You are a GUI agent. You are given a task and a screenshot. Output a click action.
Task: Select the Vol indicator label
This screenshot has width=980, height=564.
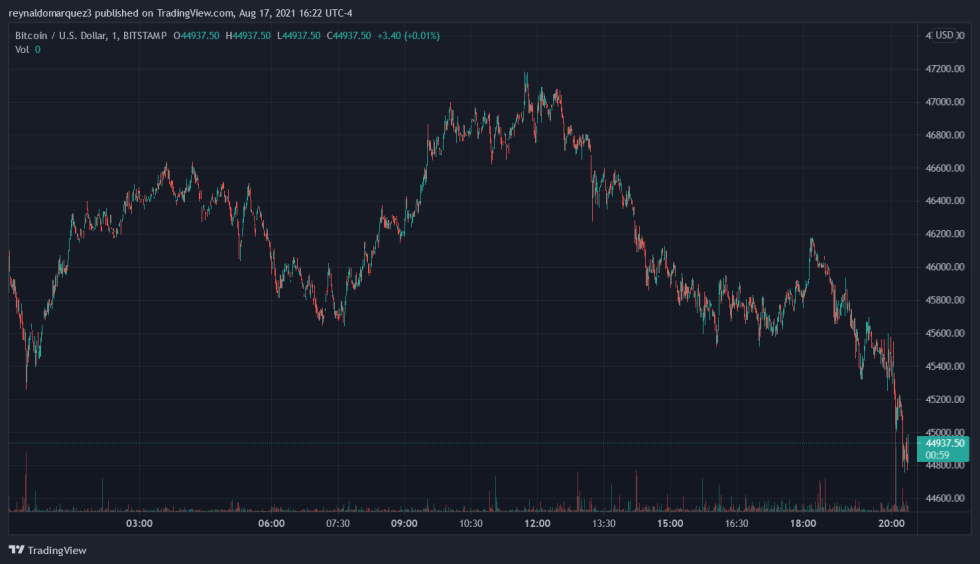click(21, 49)
